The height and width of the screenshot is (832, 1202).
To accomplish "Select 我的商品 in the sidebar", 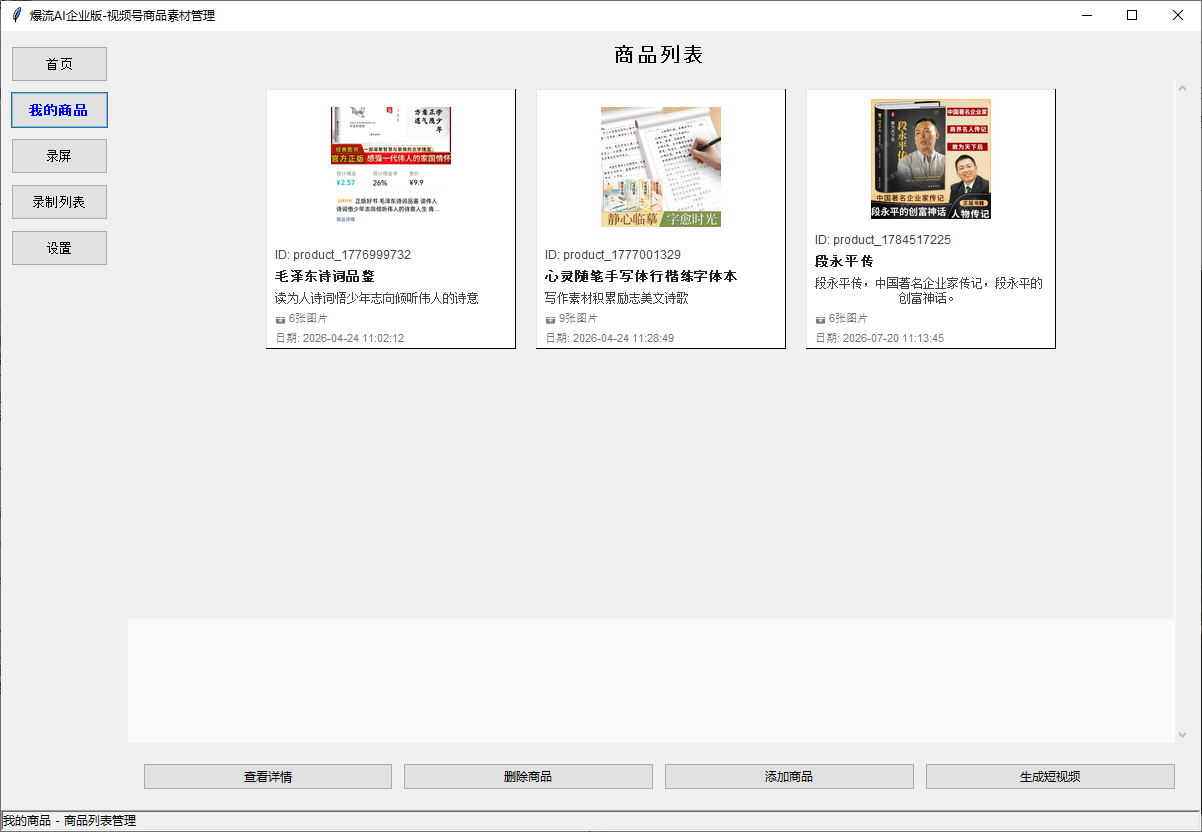I will (59, 110).
